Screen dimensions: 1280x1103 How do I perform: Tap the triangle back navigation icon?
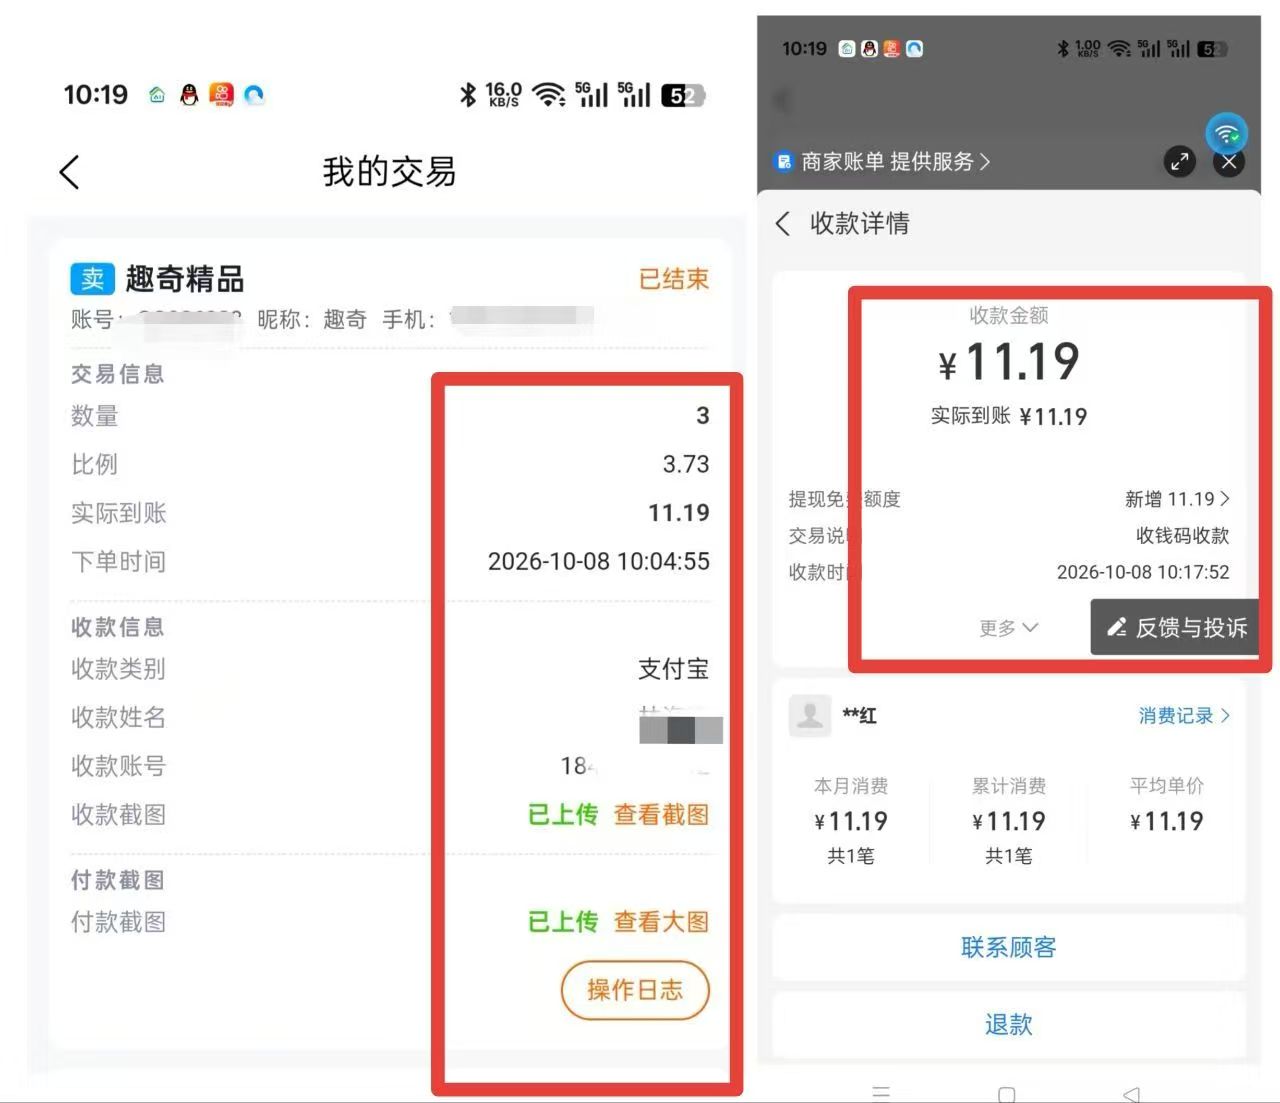click(x=1131, y=1093)
